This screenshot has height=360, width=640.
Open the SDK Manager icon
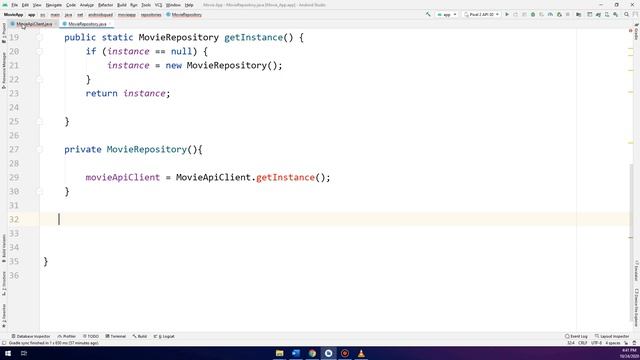tap(616, 14)
